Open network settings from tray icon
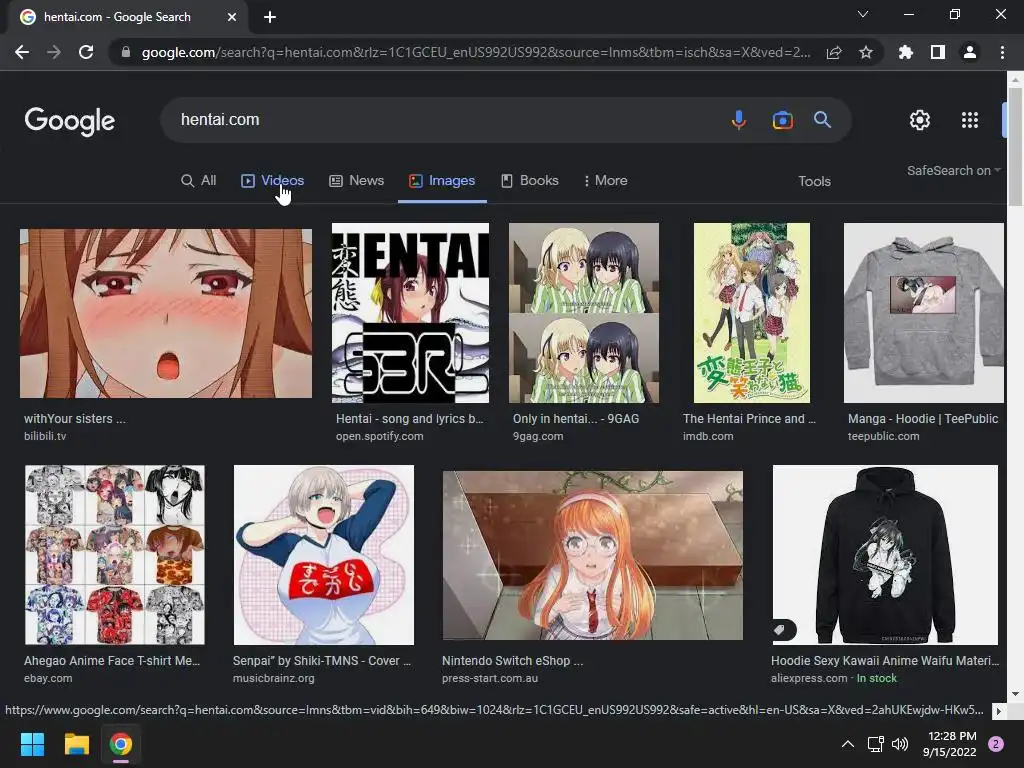This screenshot has height=768, width=1024. tap(875, 744)
